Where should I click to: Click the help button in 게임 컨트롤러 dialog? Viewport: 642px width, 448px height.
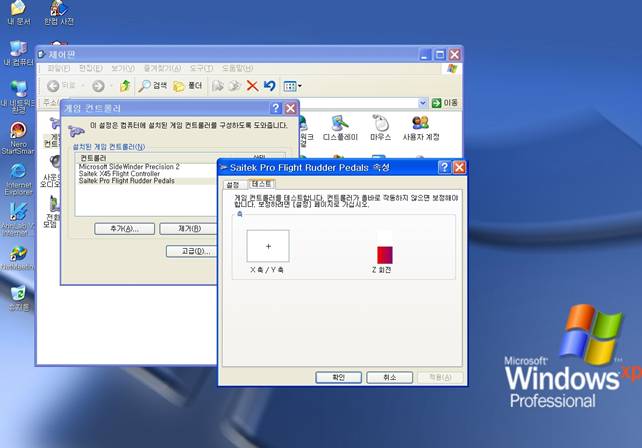click(276, 108)
